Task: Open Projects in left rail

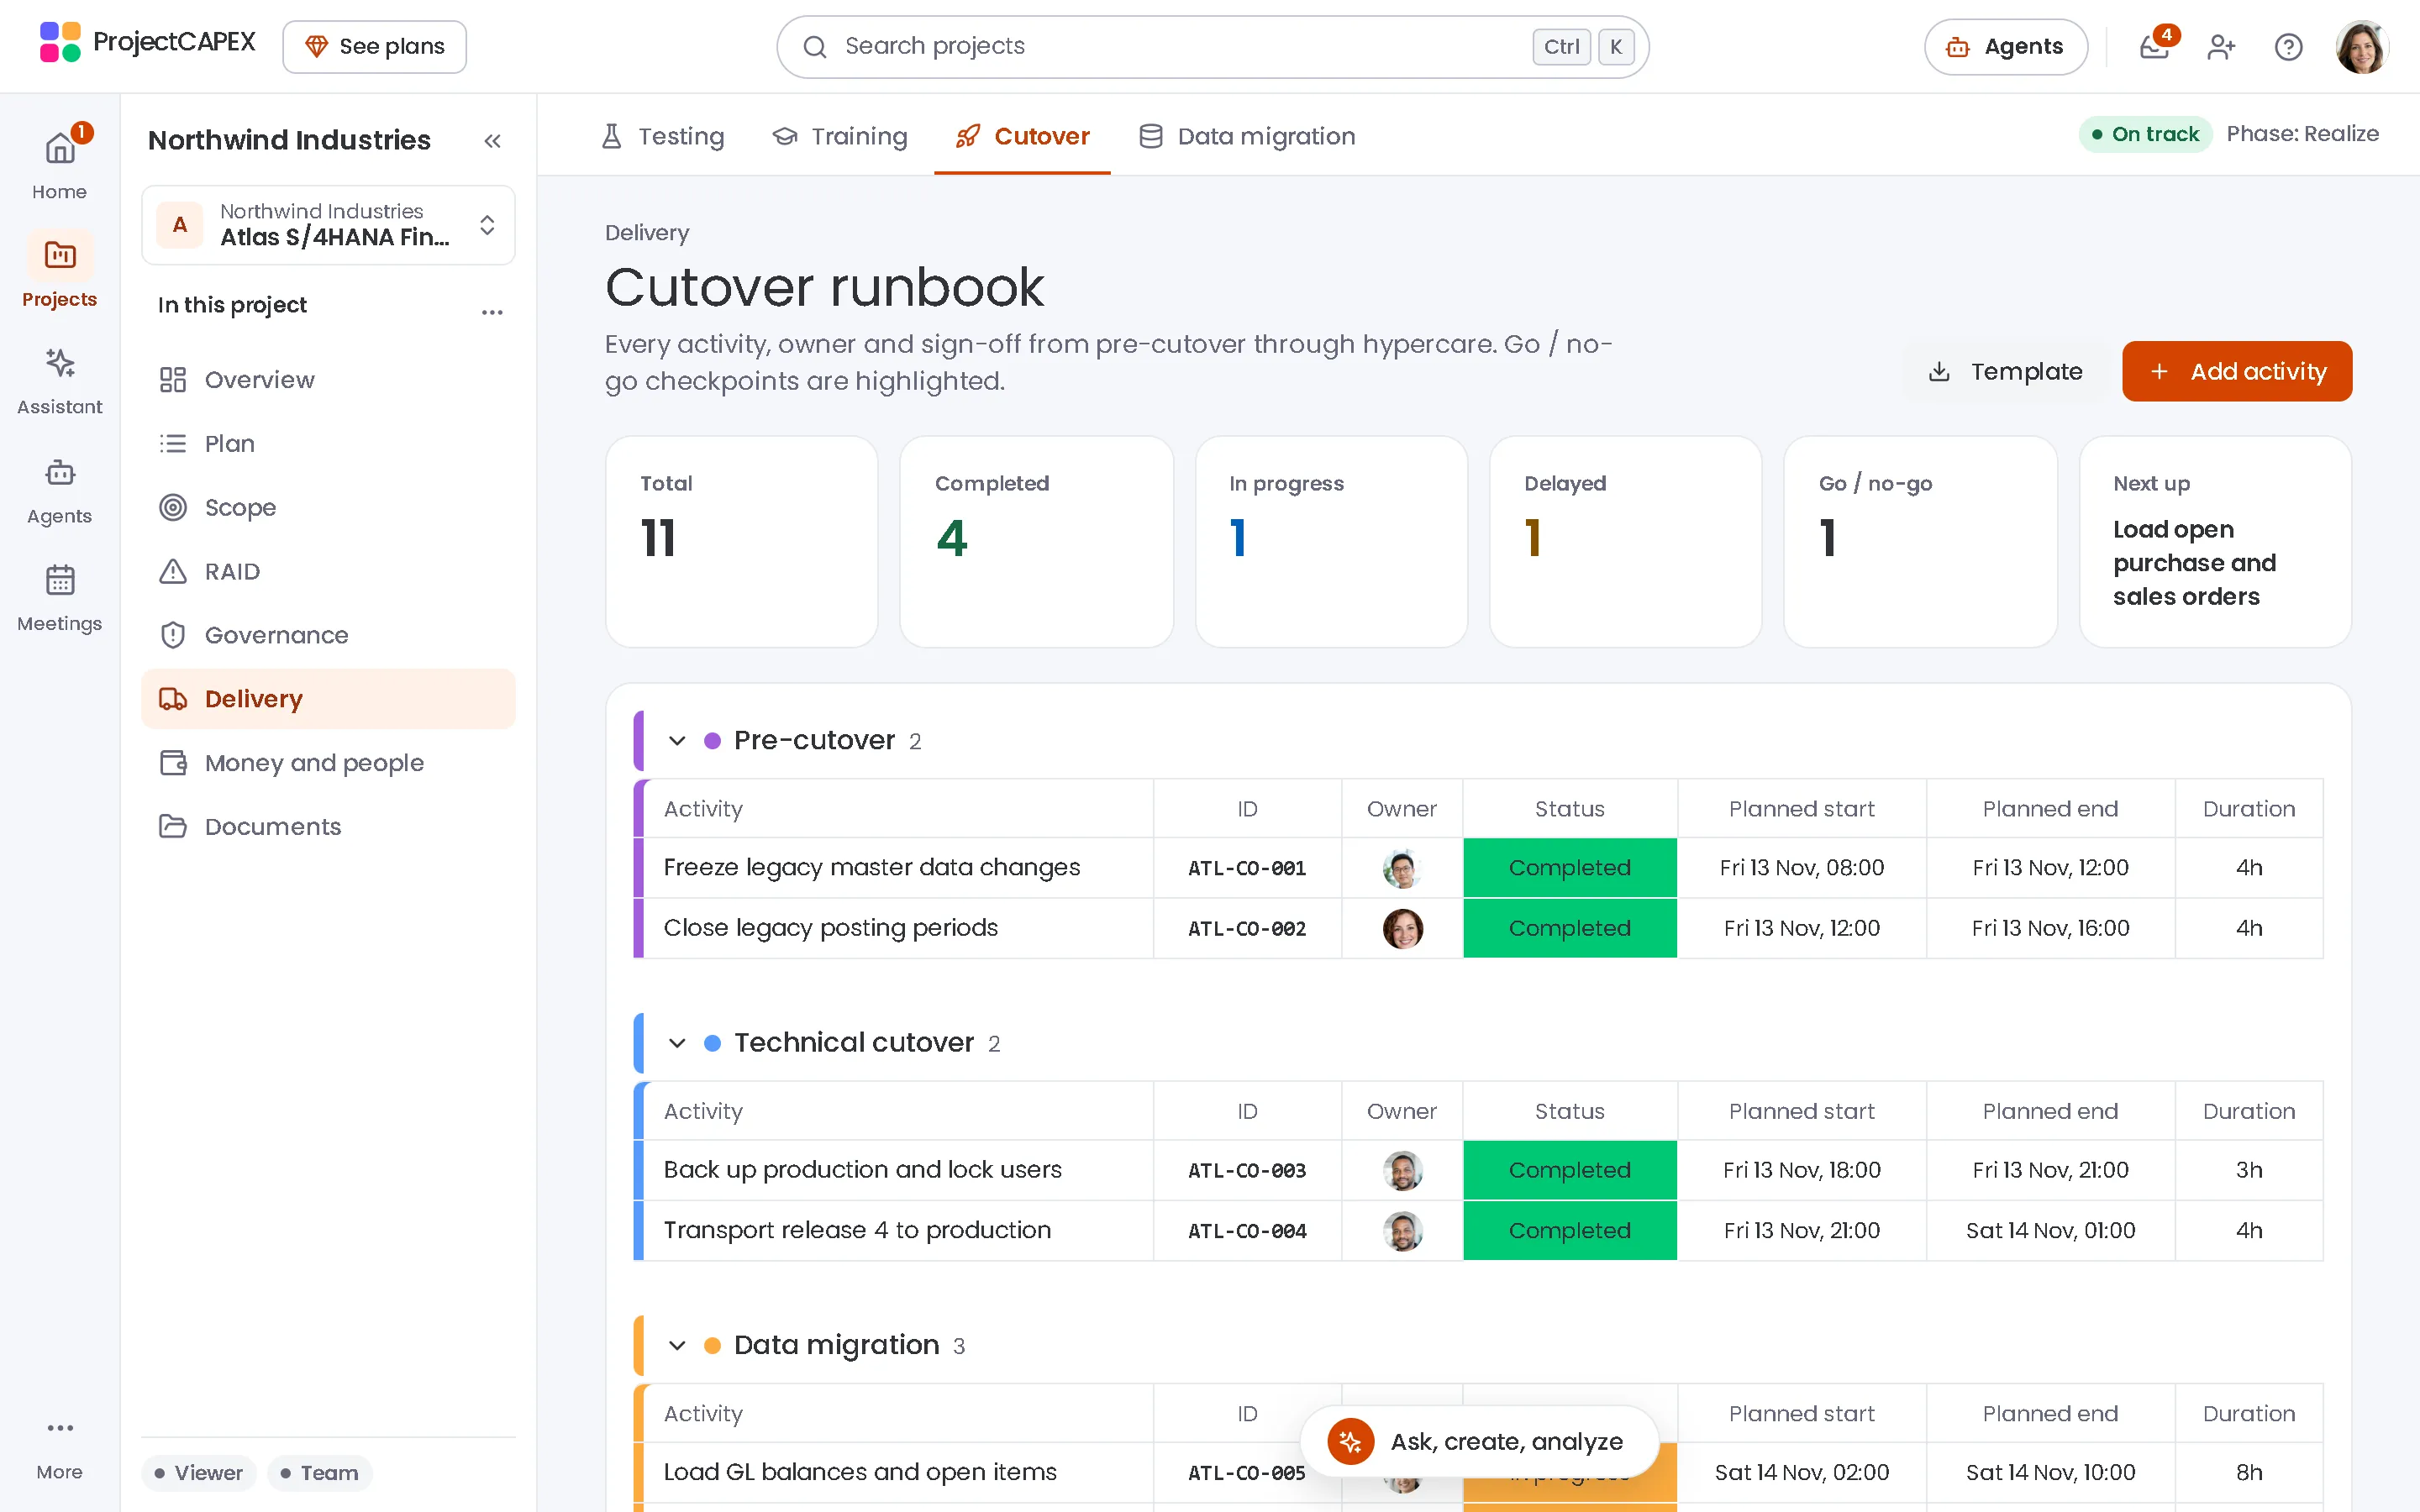Action: coord(60,271)
